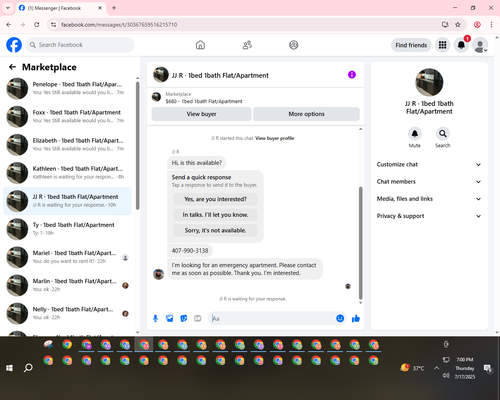This screenshot has height=400, width=500.
Task: Open Mariel's 1bed 1bath conversation
Action: coord(68,257)
